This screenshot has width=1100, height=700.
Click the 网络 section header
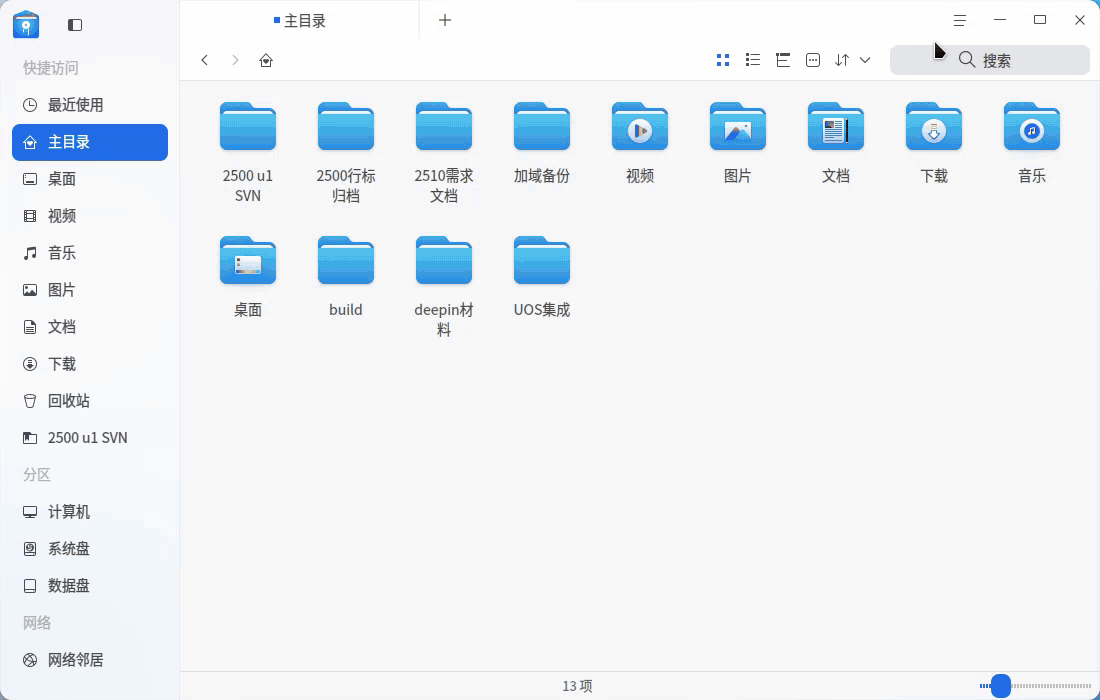(x=36, y=623)
